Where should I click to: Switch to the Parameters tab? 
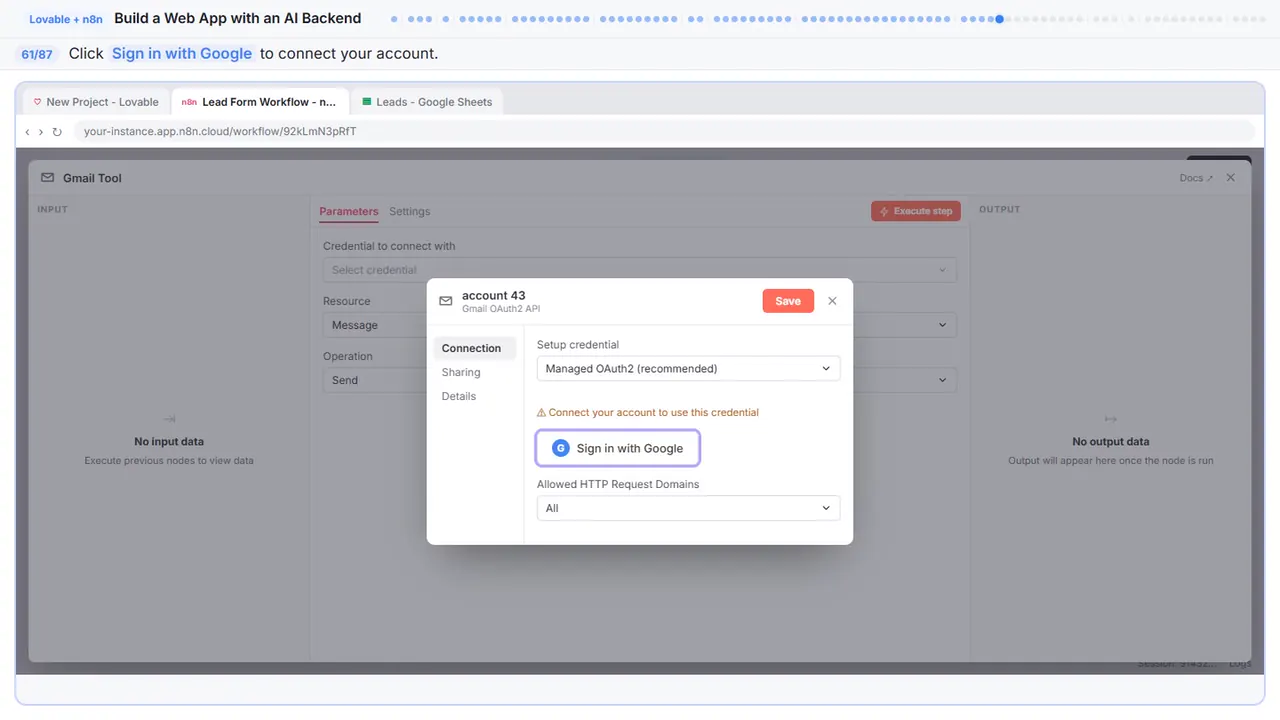[349, 211]
